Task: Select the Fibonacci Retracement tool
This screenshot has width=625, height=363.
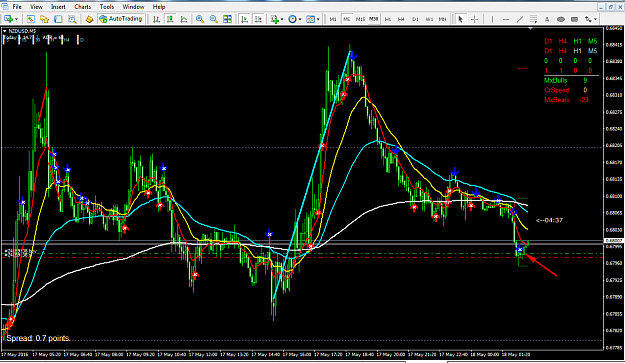Action: click(533, 19)
